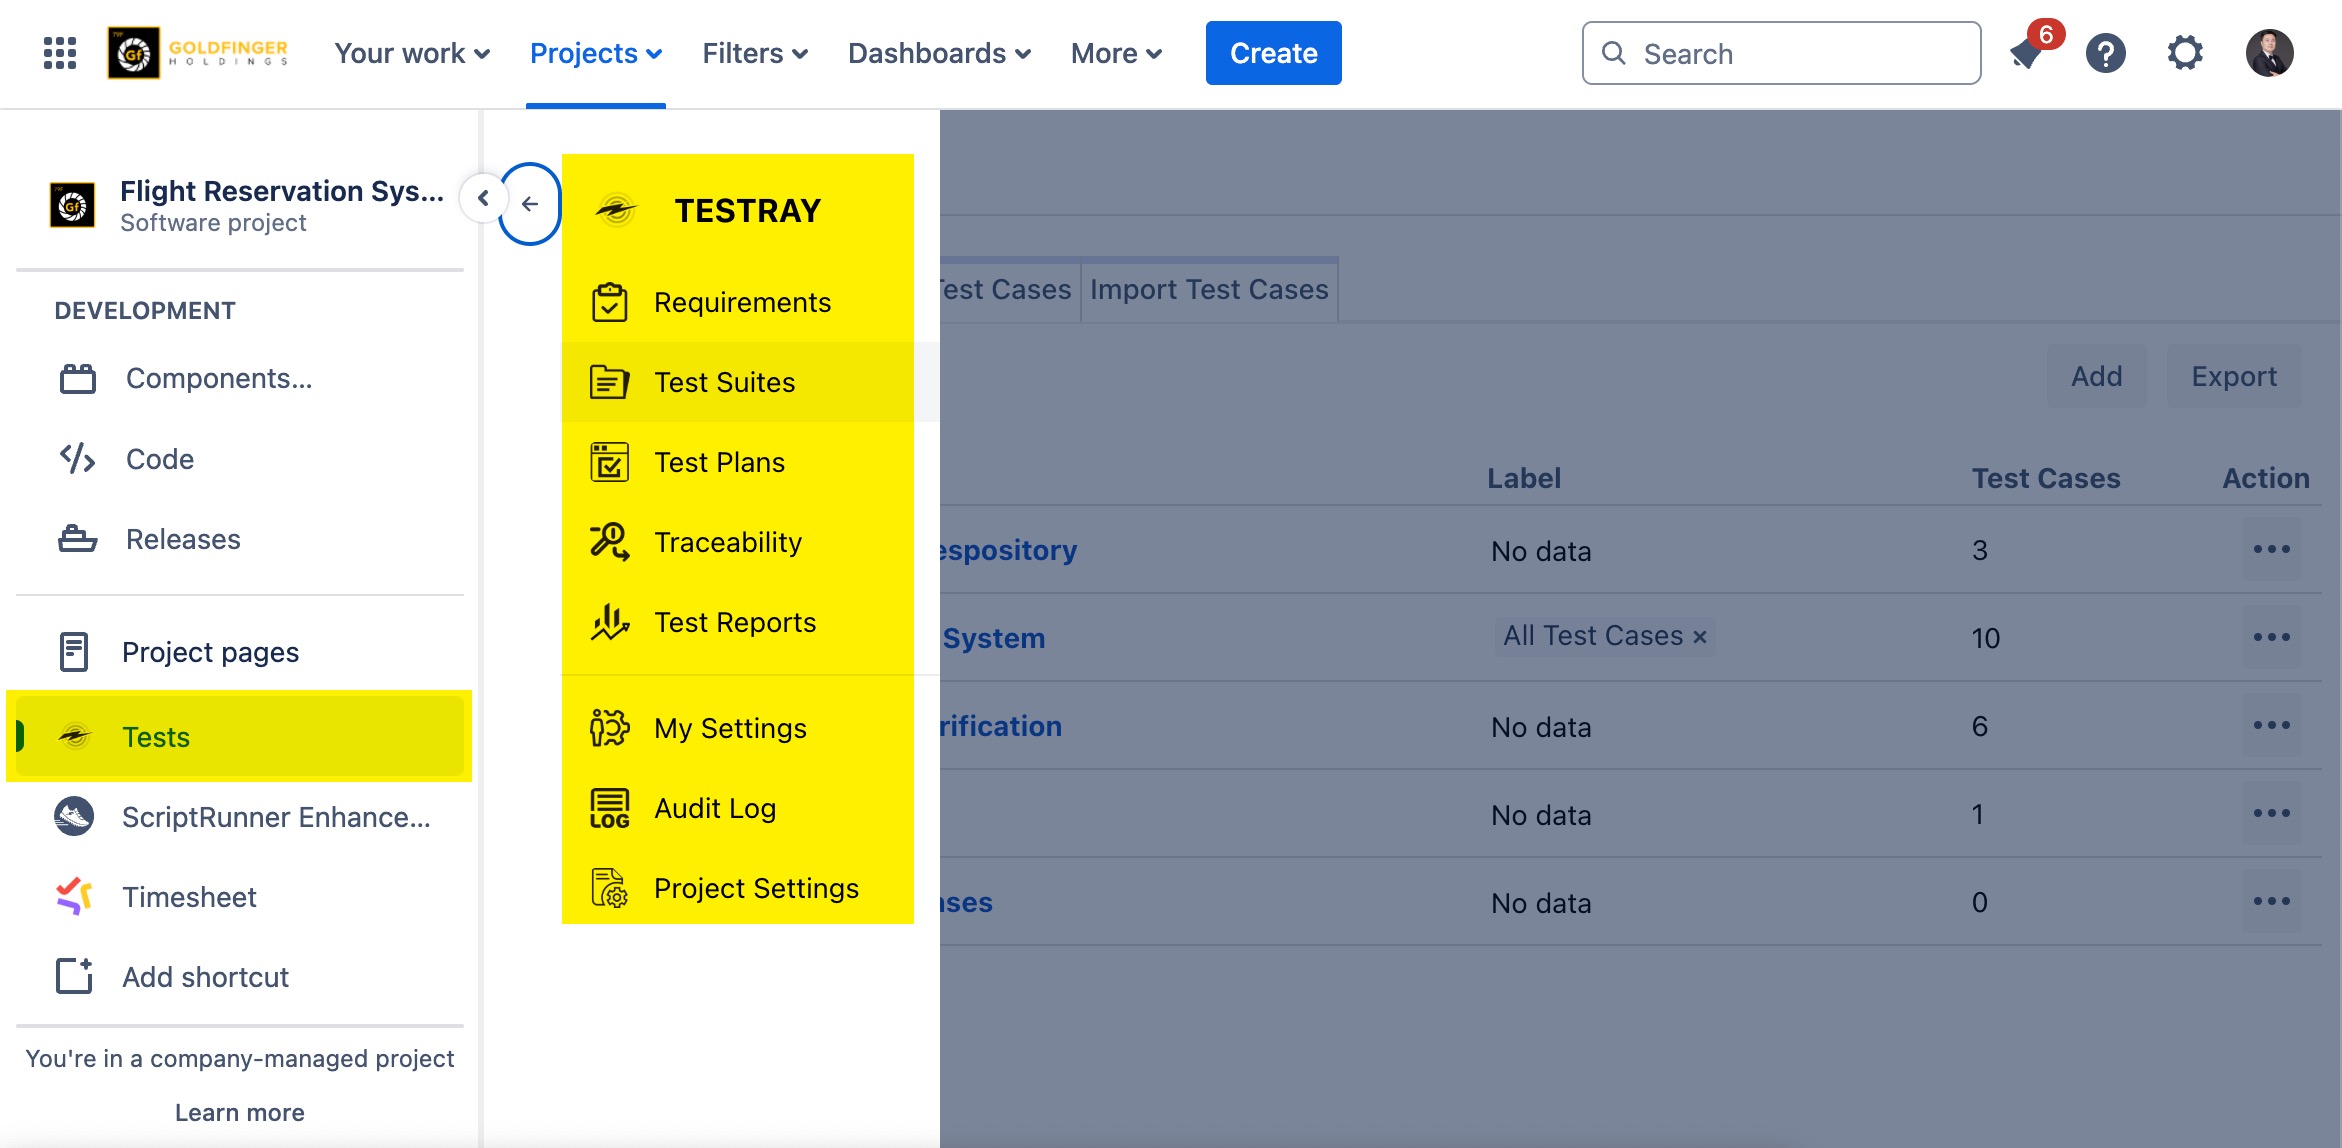2342x1148 pixels.
Task: Open the settings gear icon
Action: (x=2186, y=53)
